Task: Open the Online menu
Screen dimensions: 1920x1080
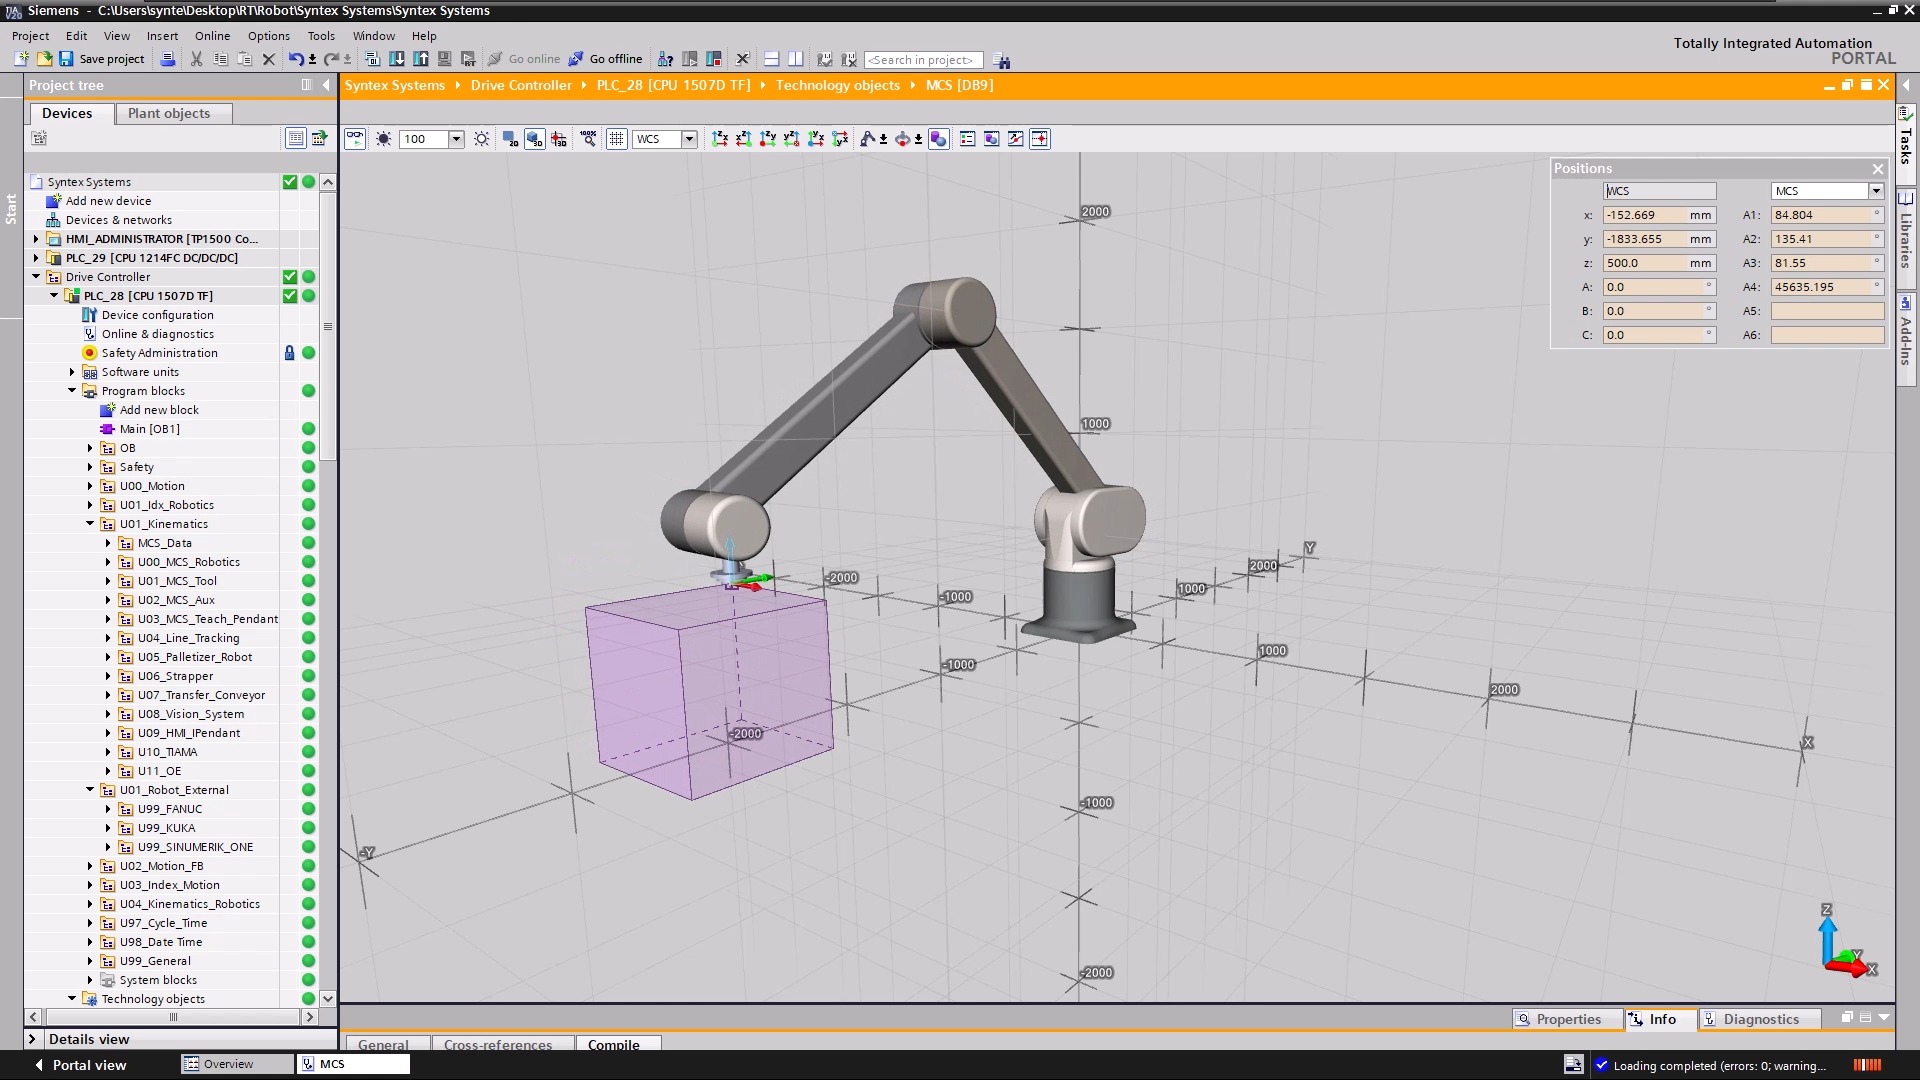Action: tap(212, 36)
